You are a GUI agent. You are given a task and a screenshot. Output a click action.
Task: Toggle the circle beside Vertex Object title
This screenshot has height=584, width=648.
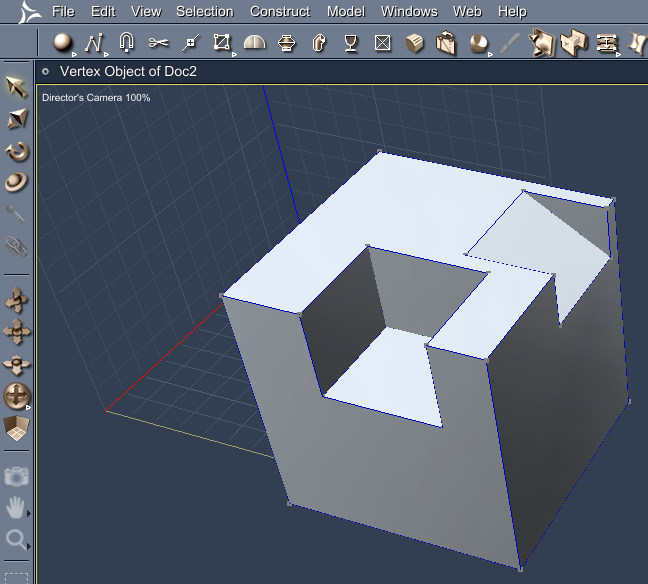(46, 72)
